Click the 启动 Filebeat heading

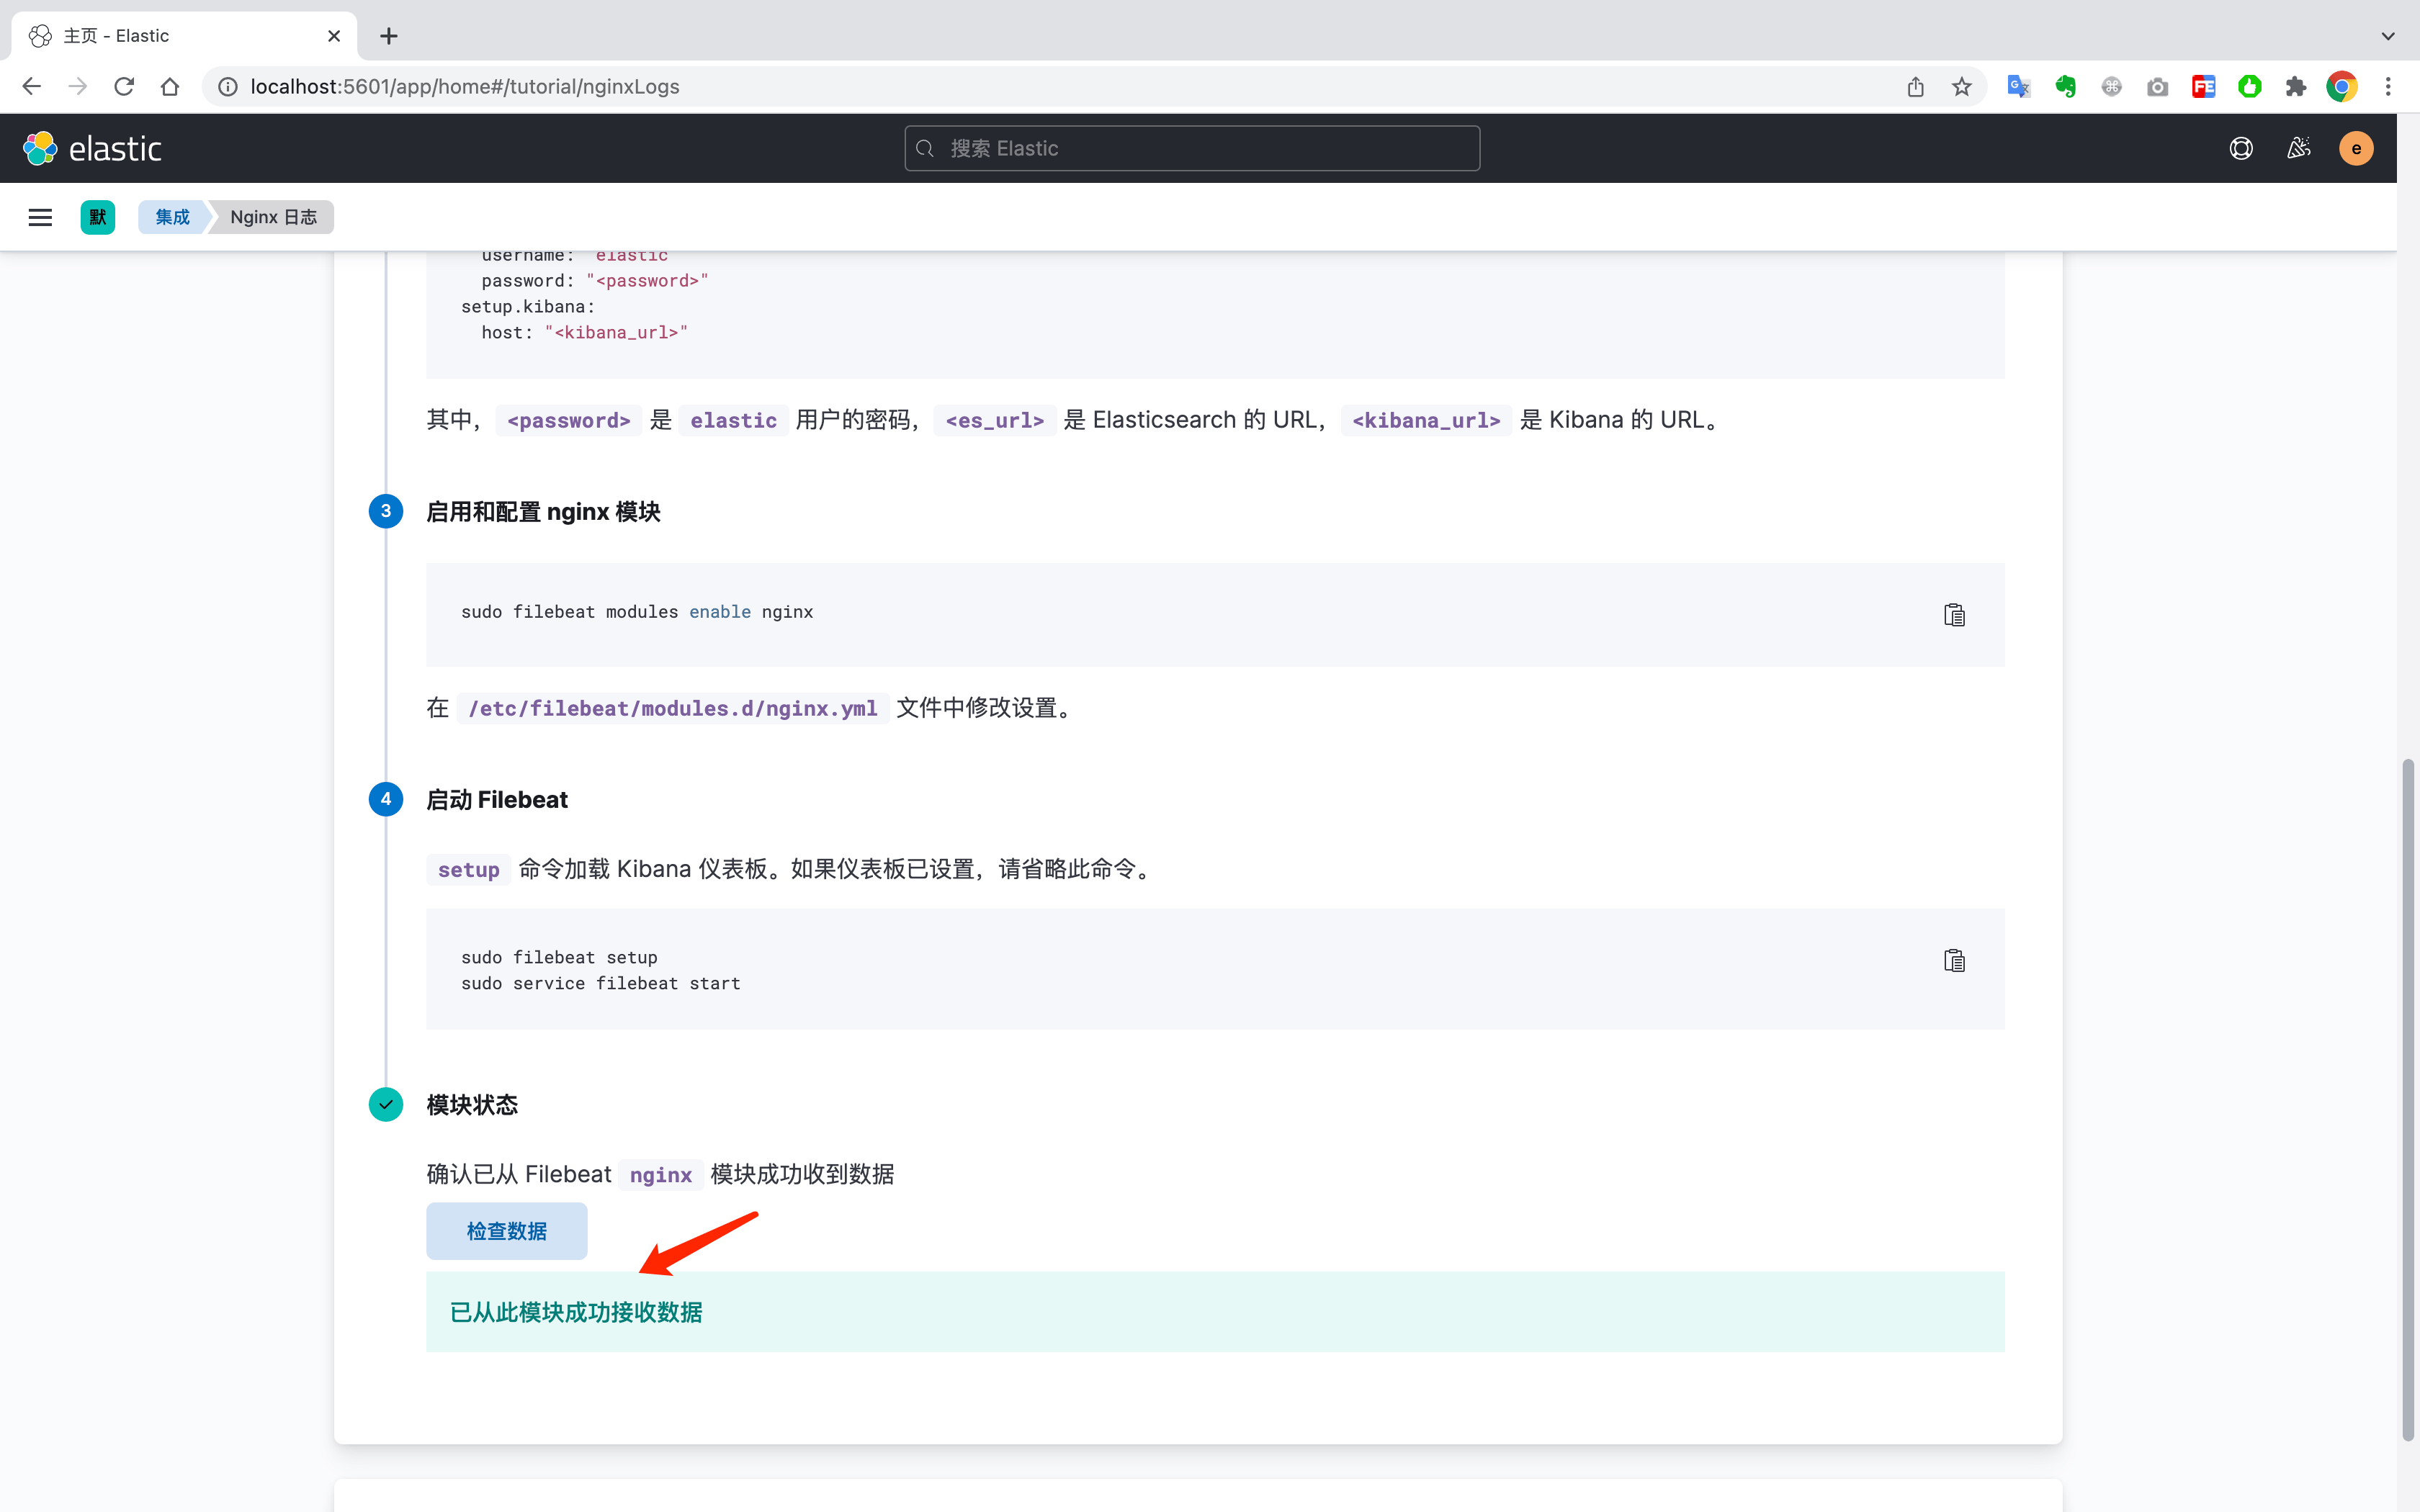tap(497, 800)
